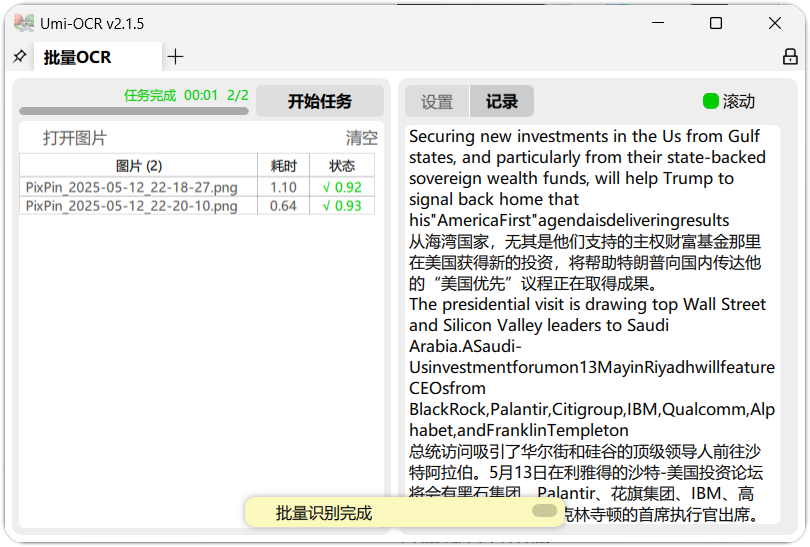Click elapsed time value 0.64
This screenshot has width=810, height=547.
point(284,206)
